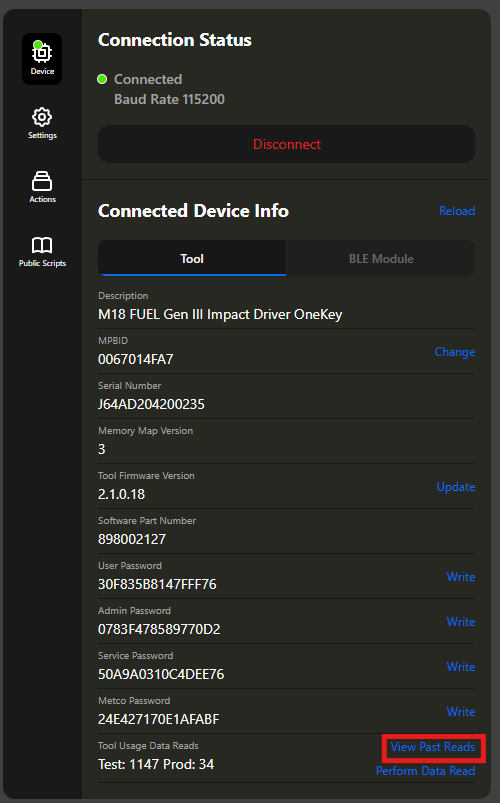Viewport: 500px width, 803px height.
Task: Select user password 30F835B8147FFF76
Action: pyautogui.click(x=157, y=584)
